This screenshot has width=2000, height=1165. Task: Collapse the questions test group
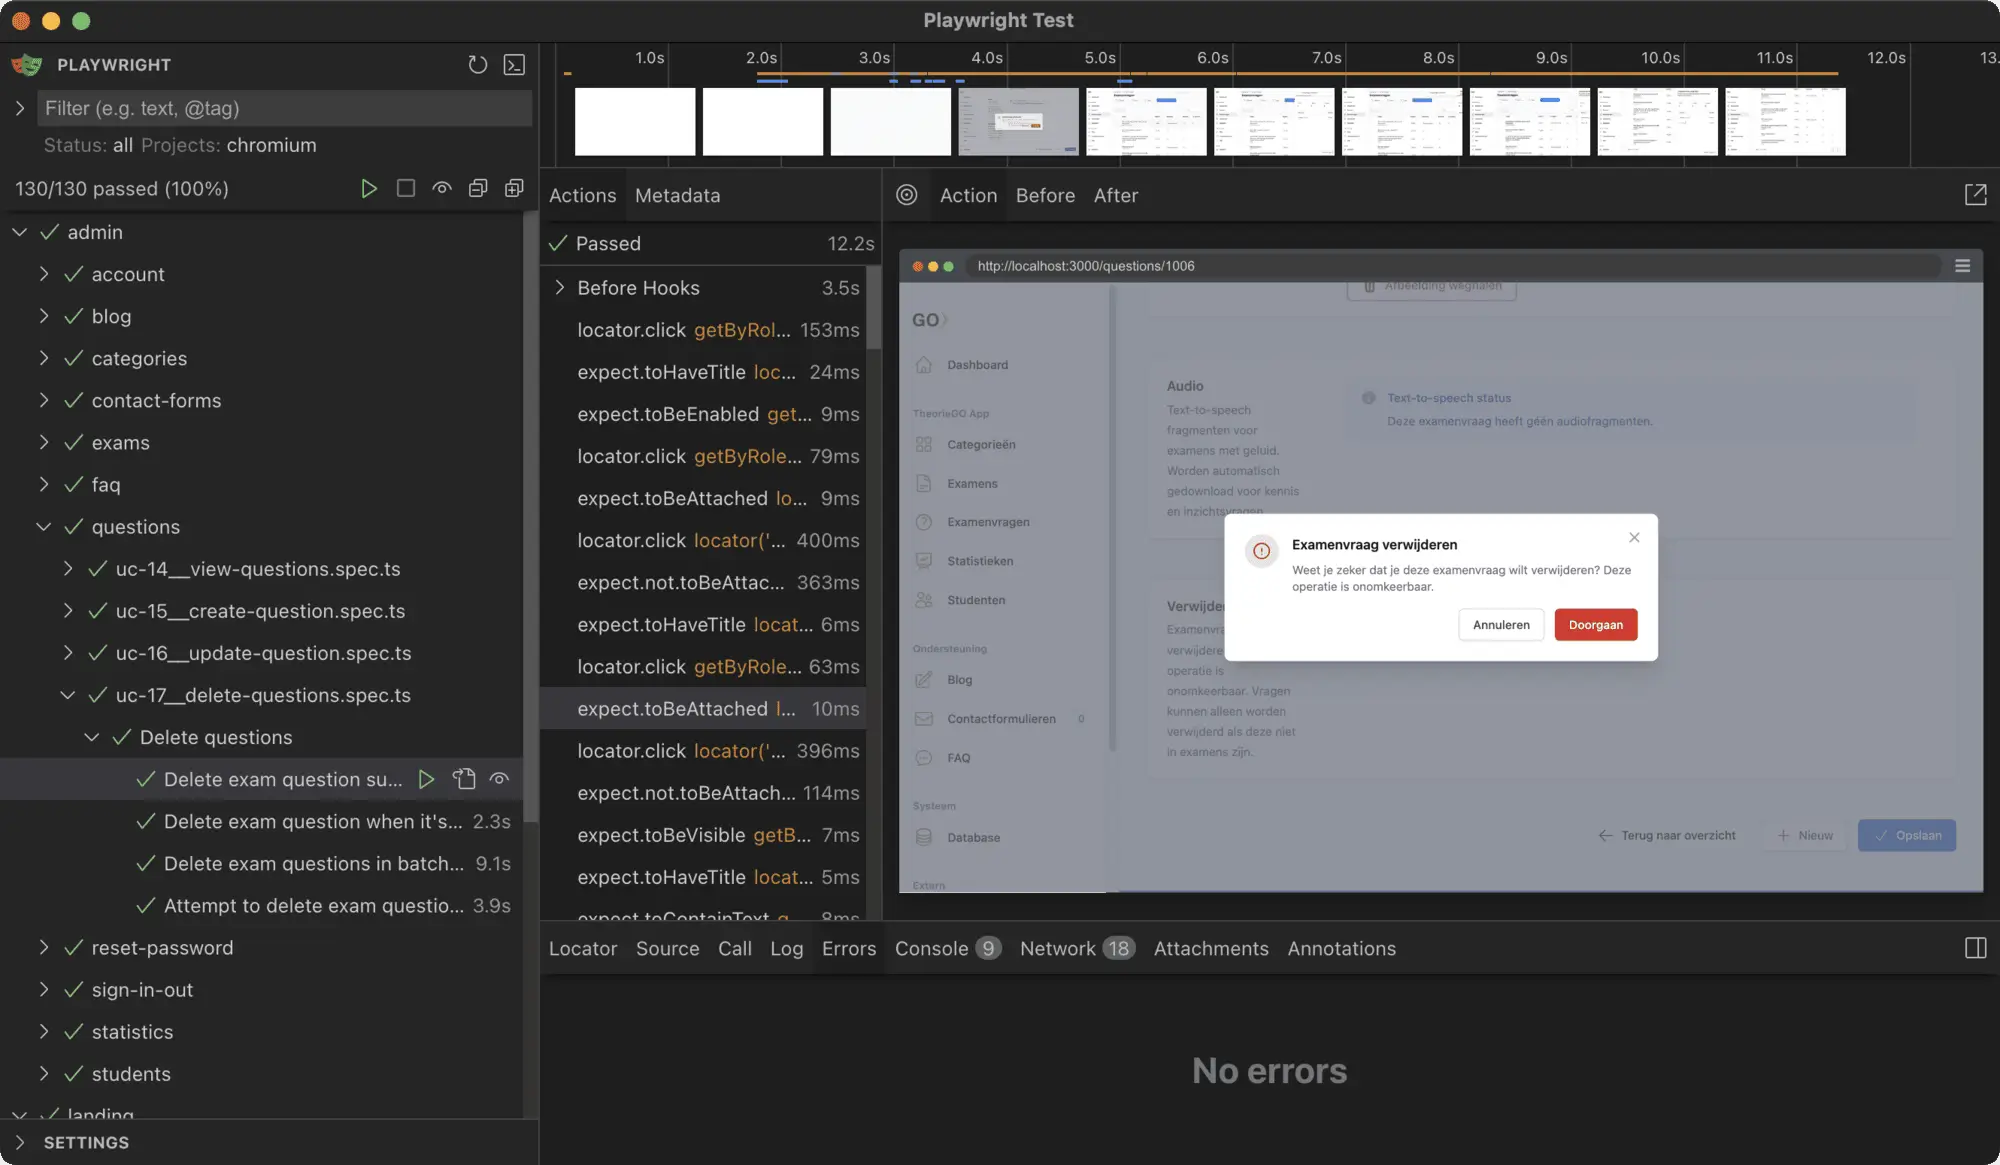[42, 527]
